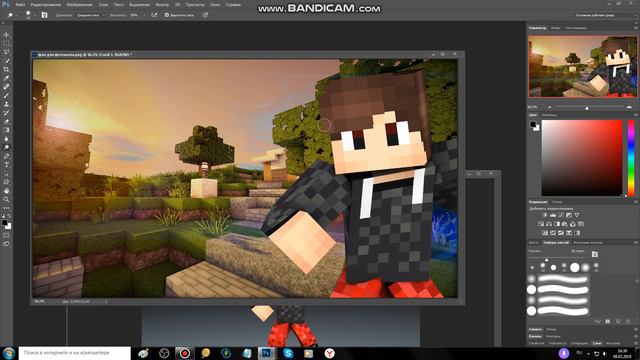Click the create new brush icon

(x=618, y=322)
